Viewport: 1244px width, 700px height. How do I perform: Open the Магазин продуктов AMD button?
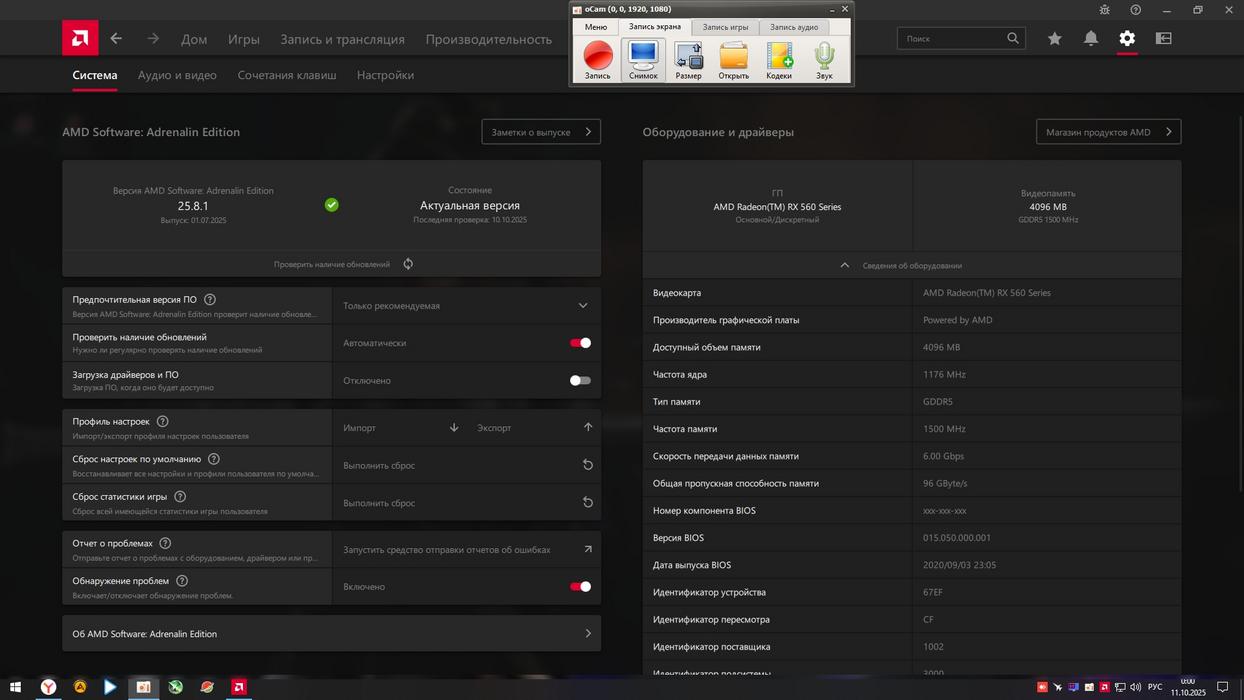pos(1108,132)
